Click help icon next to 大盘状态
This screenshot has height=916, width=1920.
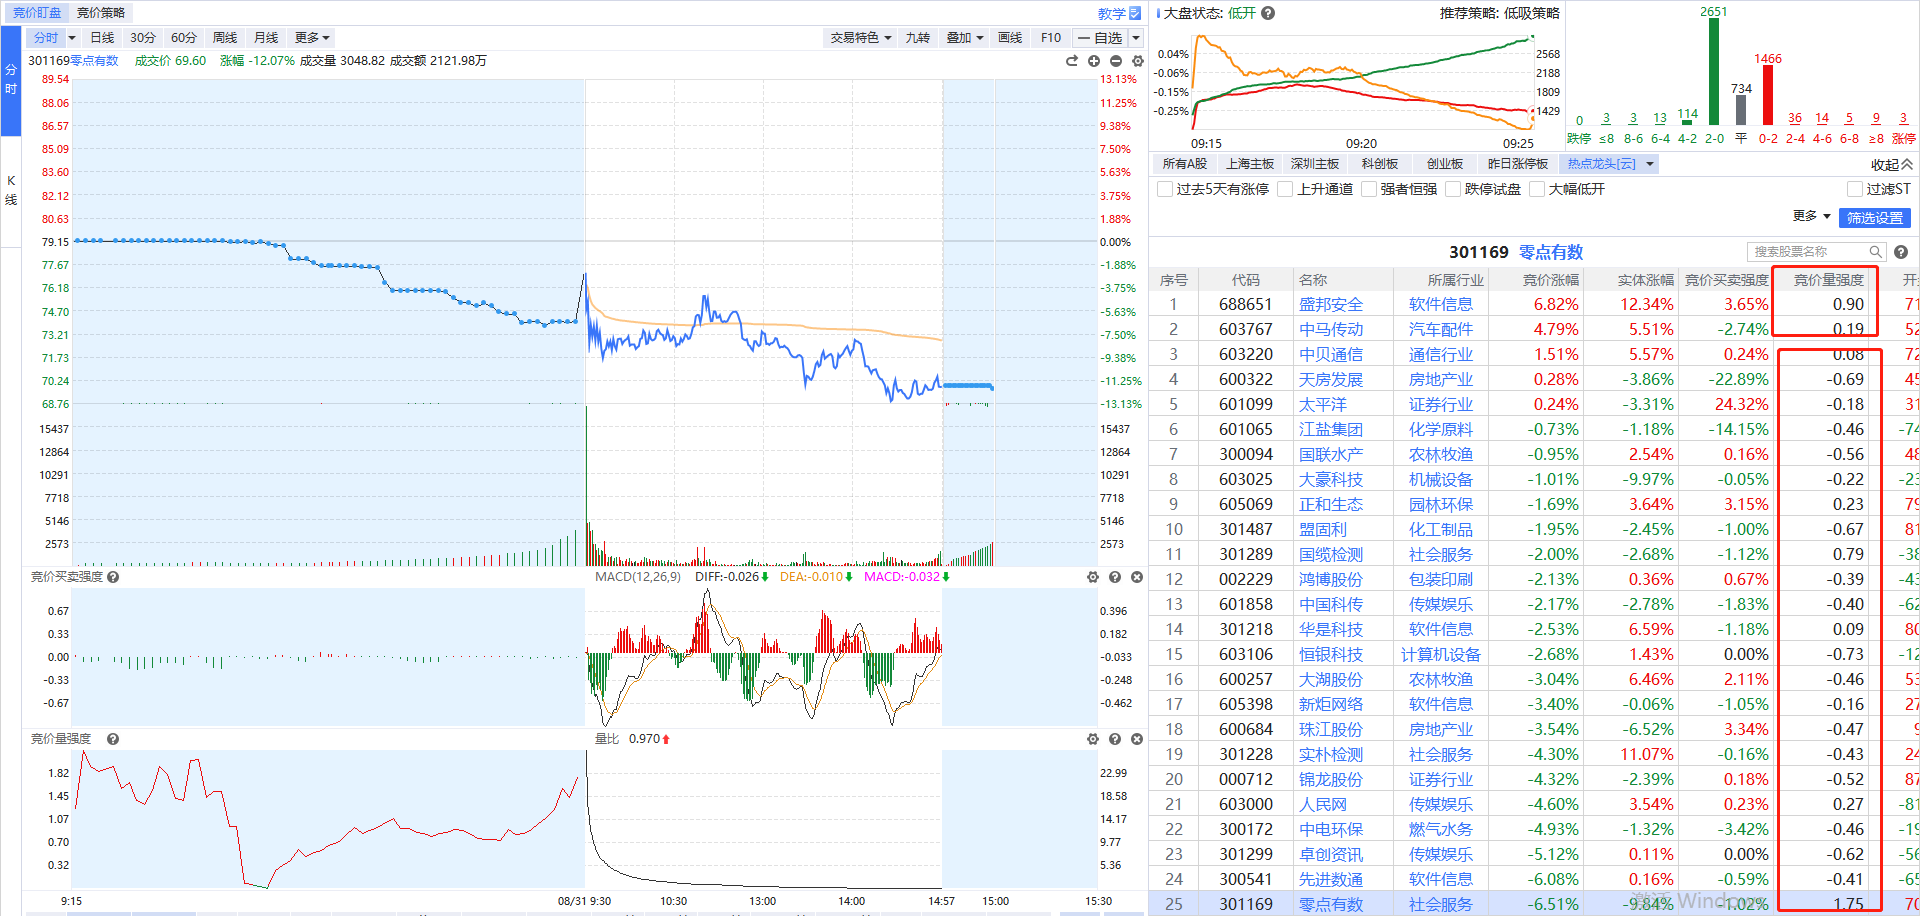pos(1268,13)
